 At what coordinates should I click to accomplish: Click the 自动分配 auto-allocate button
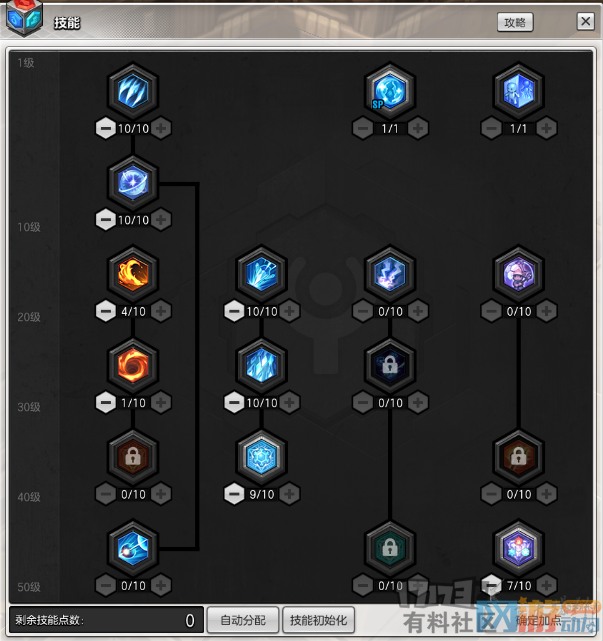[x=243, y=620]
